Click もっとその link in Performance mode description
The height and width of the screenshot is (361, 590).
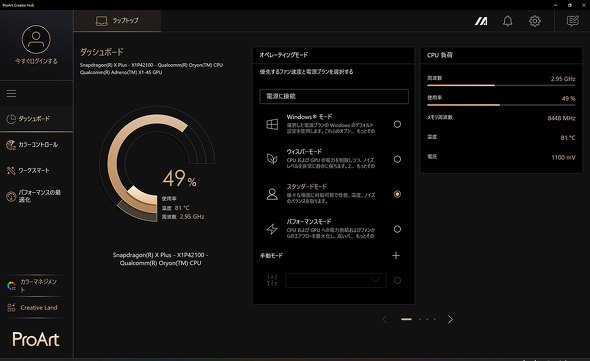[x=366, y=236]
